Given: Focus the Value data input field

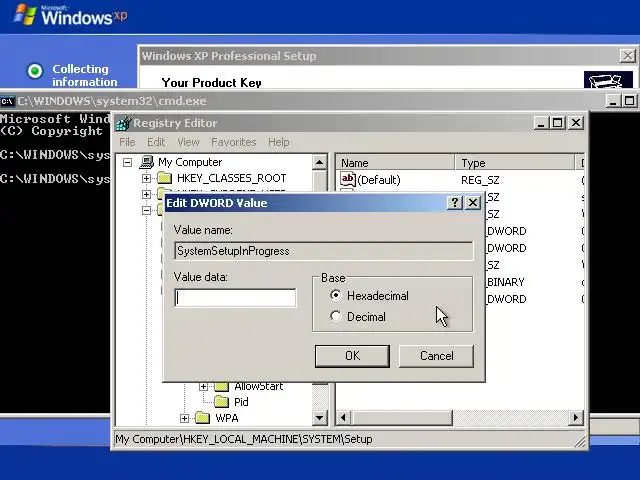Looking at the screenshot, I should (235, 298).
